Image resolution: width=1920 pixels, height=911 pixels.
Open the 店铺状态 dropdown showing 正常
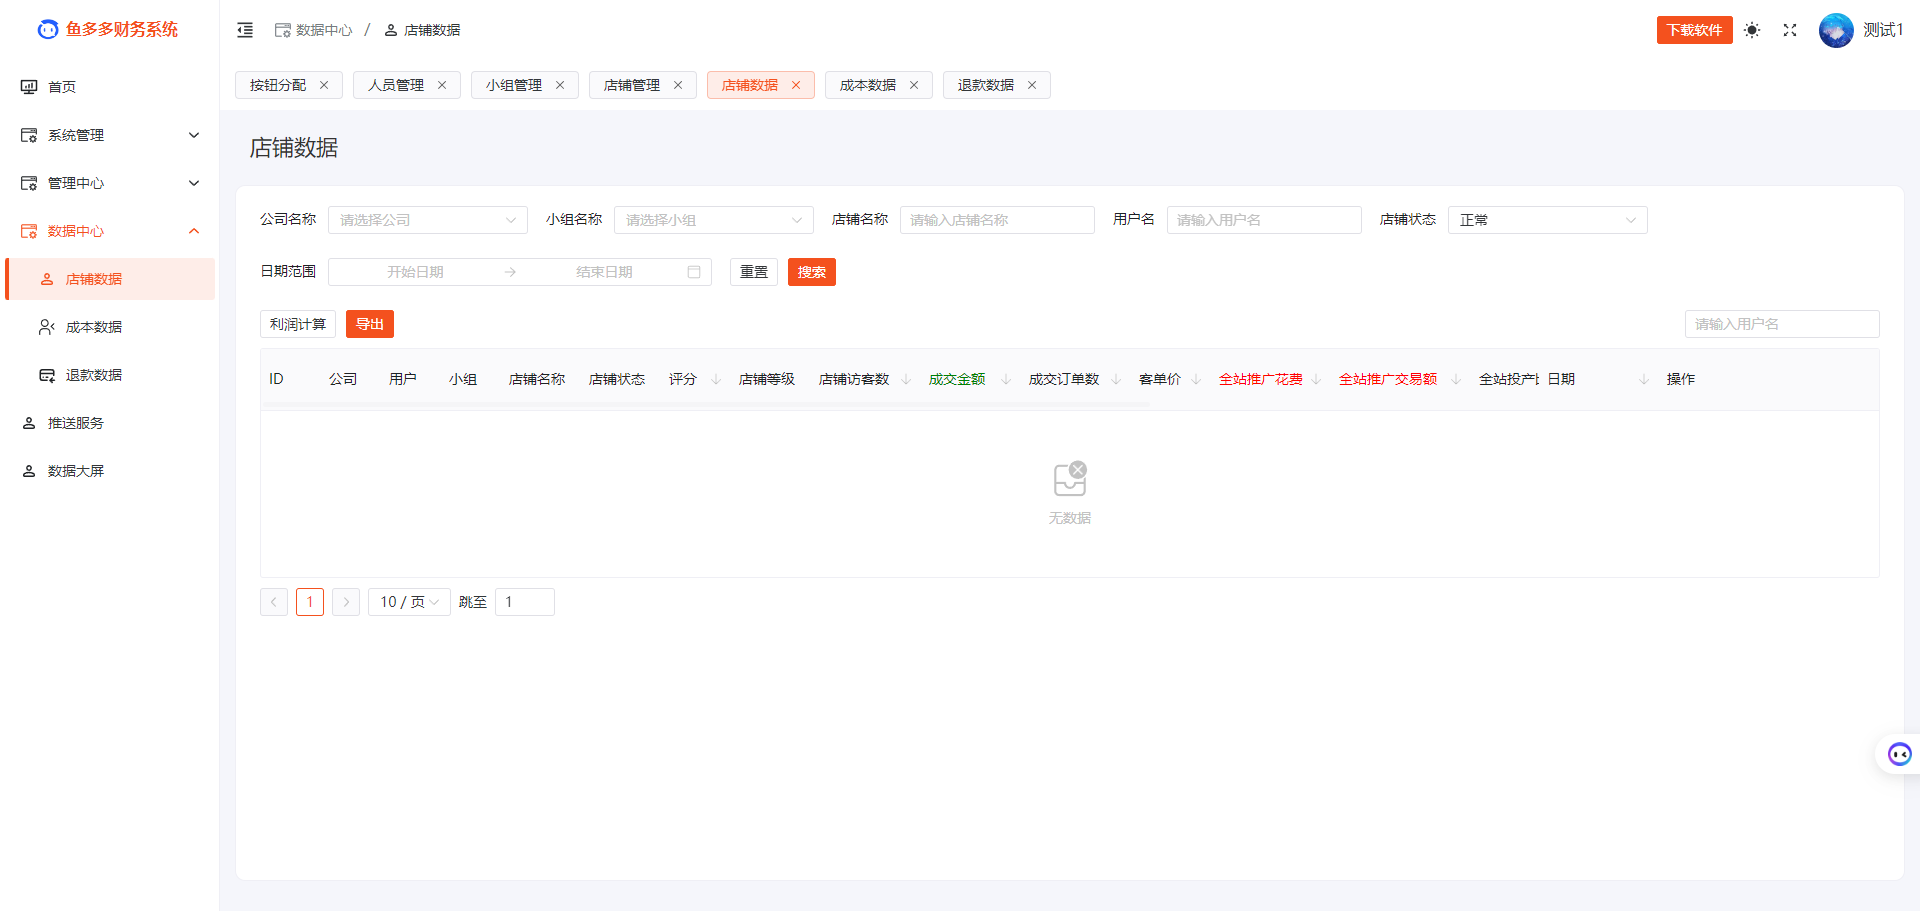coord(1547,219)
